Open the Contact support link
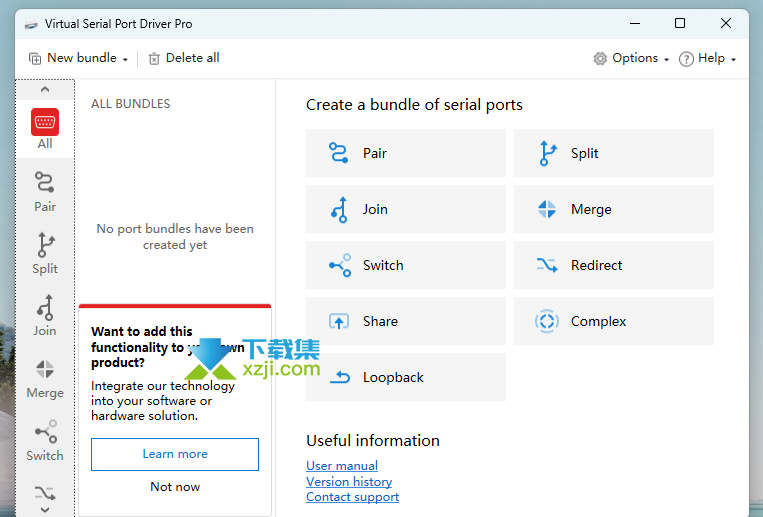The image size is (763, 517). coord(352,497)
